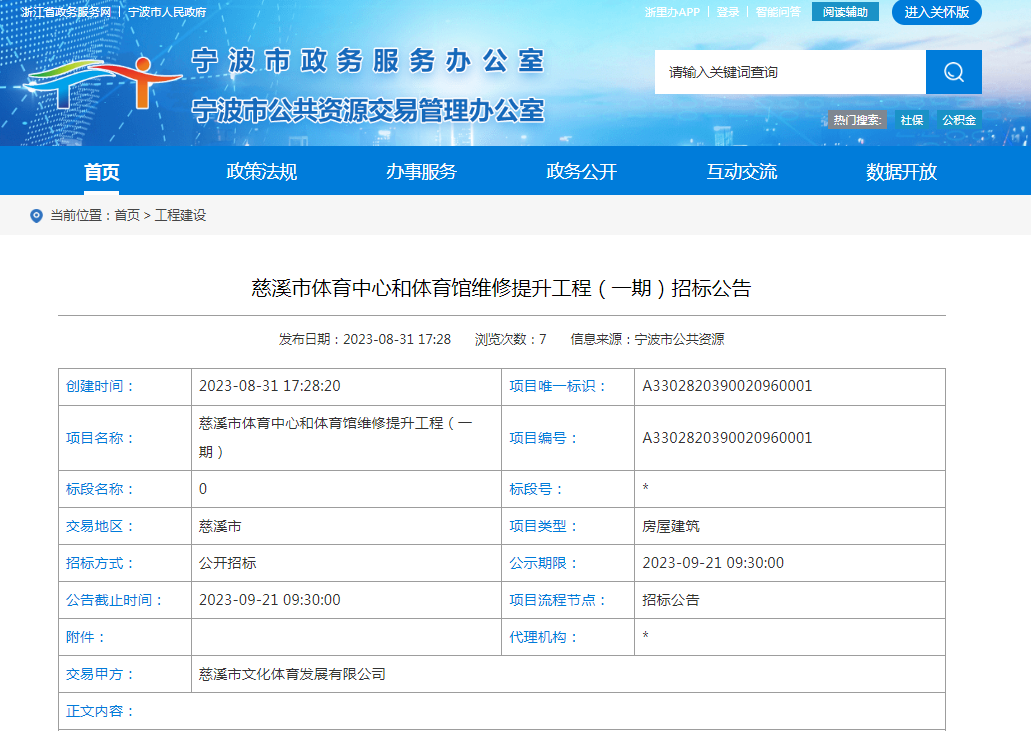Open the 宁波市人民政府 link
Image resolution: width=1031 pixels, height=731 pixels.
pyautogui.click(x=167, y=12)
